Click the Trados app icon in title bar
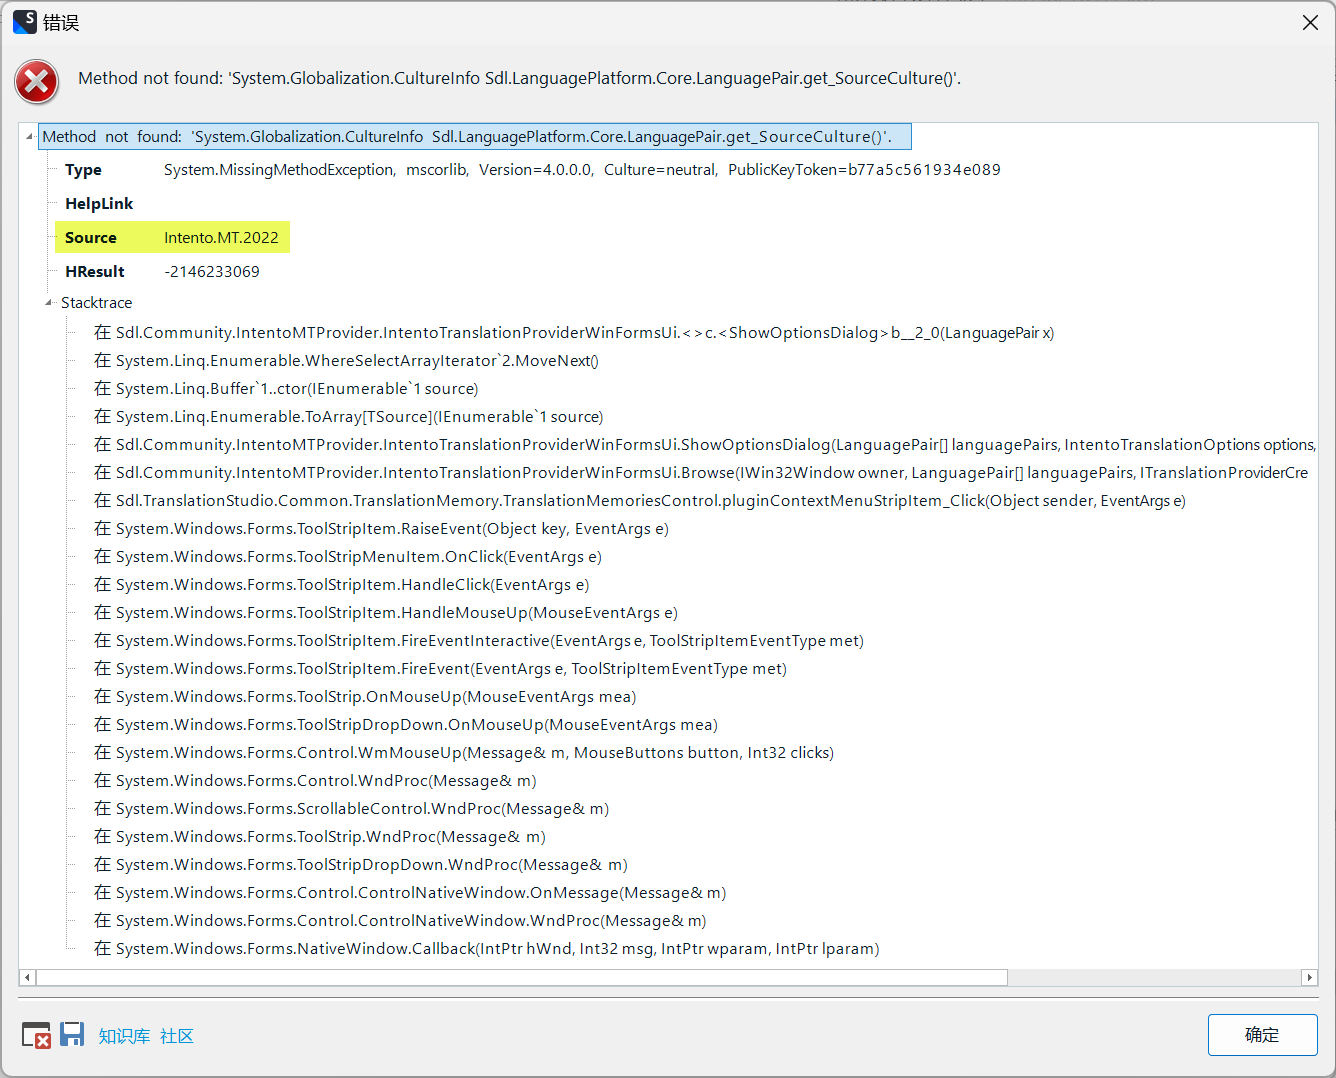The height and width of the screenshot is (1078, 1336). pyautogui.click(x=25, y=22)
